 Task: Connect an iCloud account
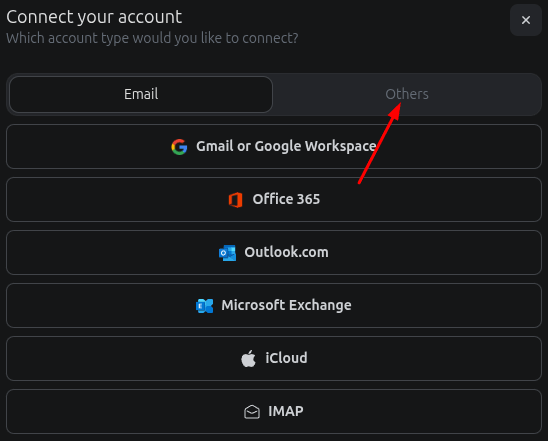(x=274, y=358)
